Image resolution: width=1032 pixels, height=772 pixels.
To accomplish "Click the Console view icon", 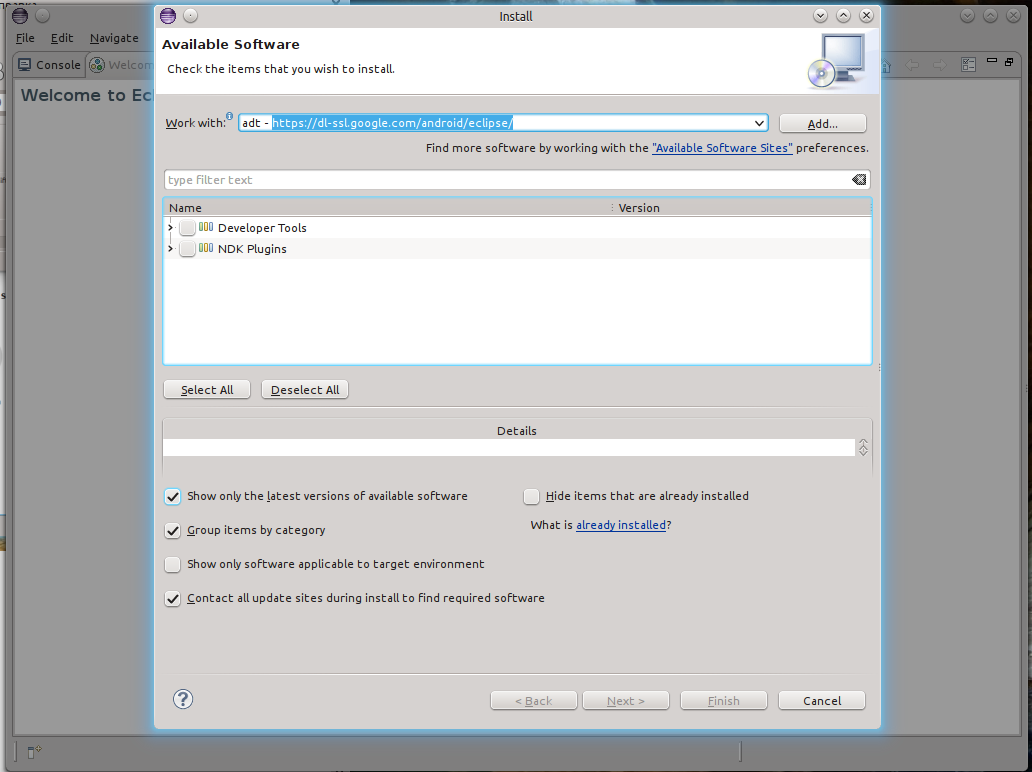I will pos(25,65).
